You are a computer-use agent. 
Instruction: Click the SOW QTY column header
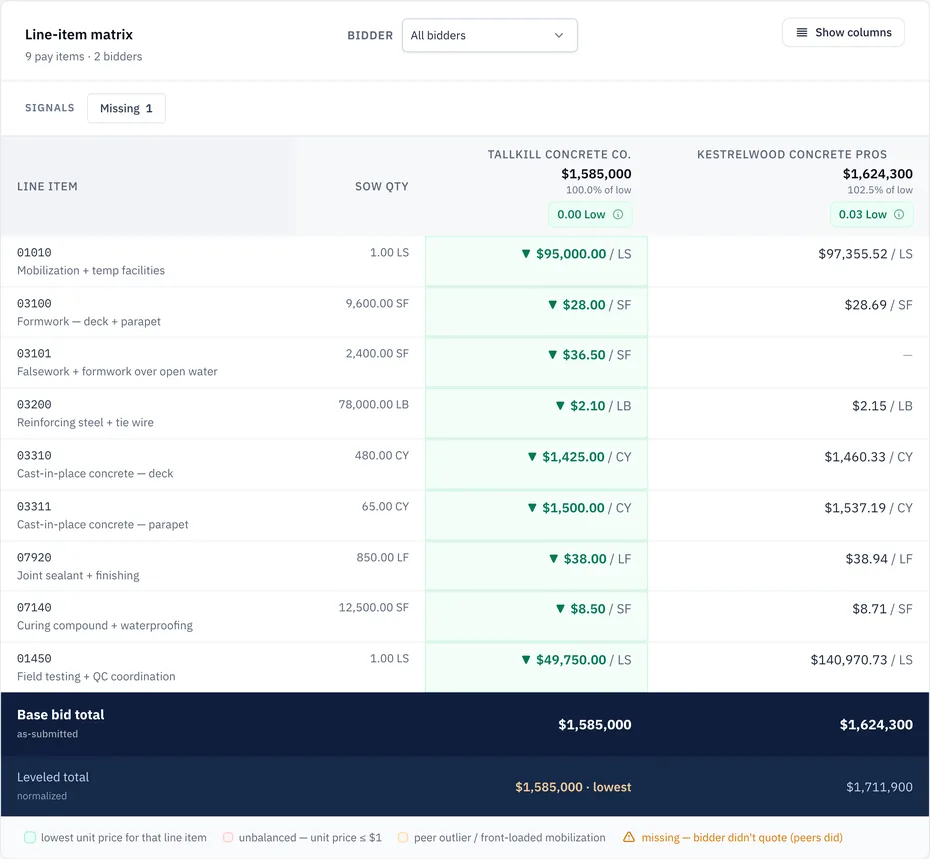pos(381,186)
